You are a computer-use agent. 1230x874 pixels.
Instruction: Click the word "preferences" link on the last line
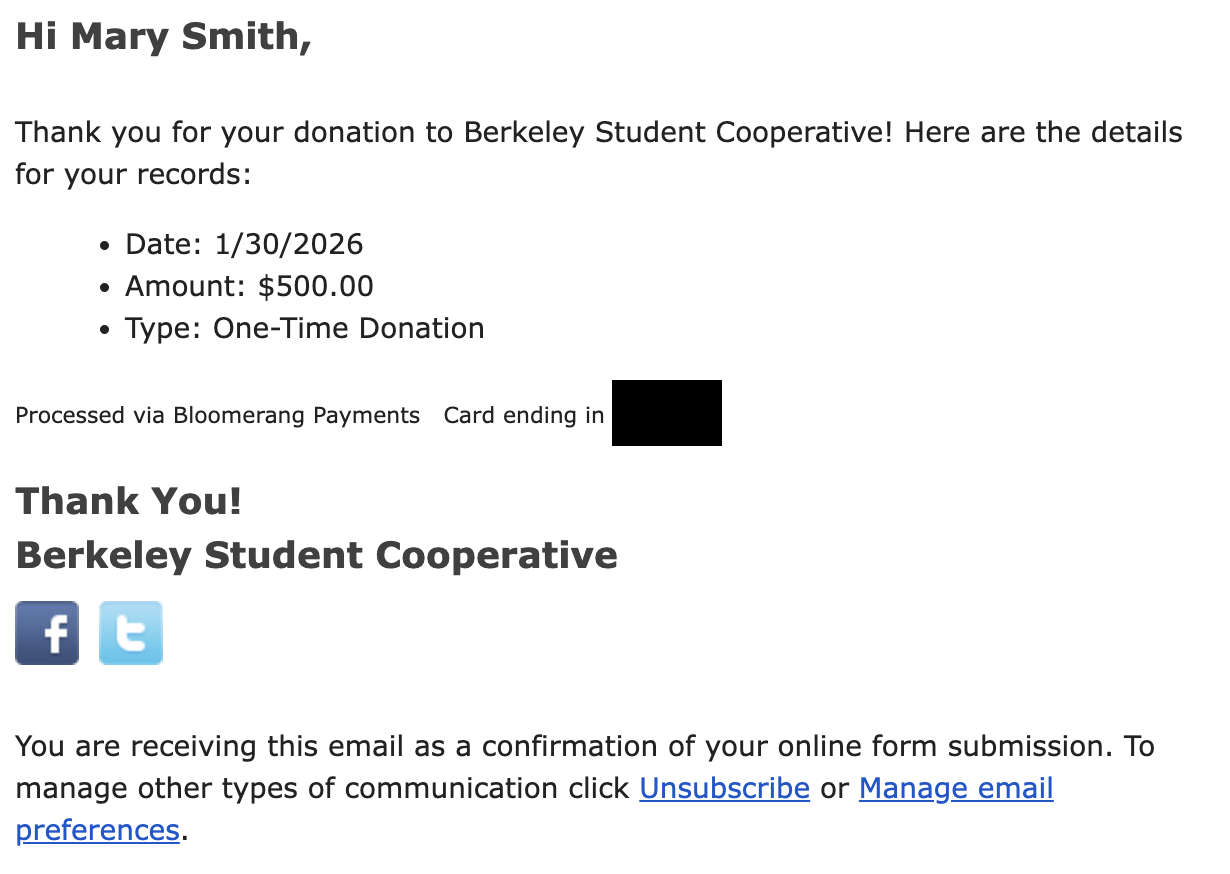point(97,830)
